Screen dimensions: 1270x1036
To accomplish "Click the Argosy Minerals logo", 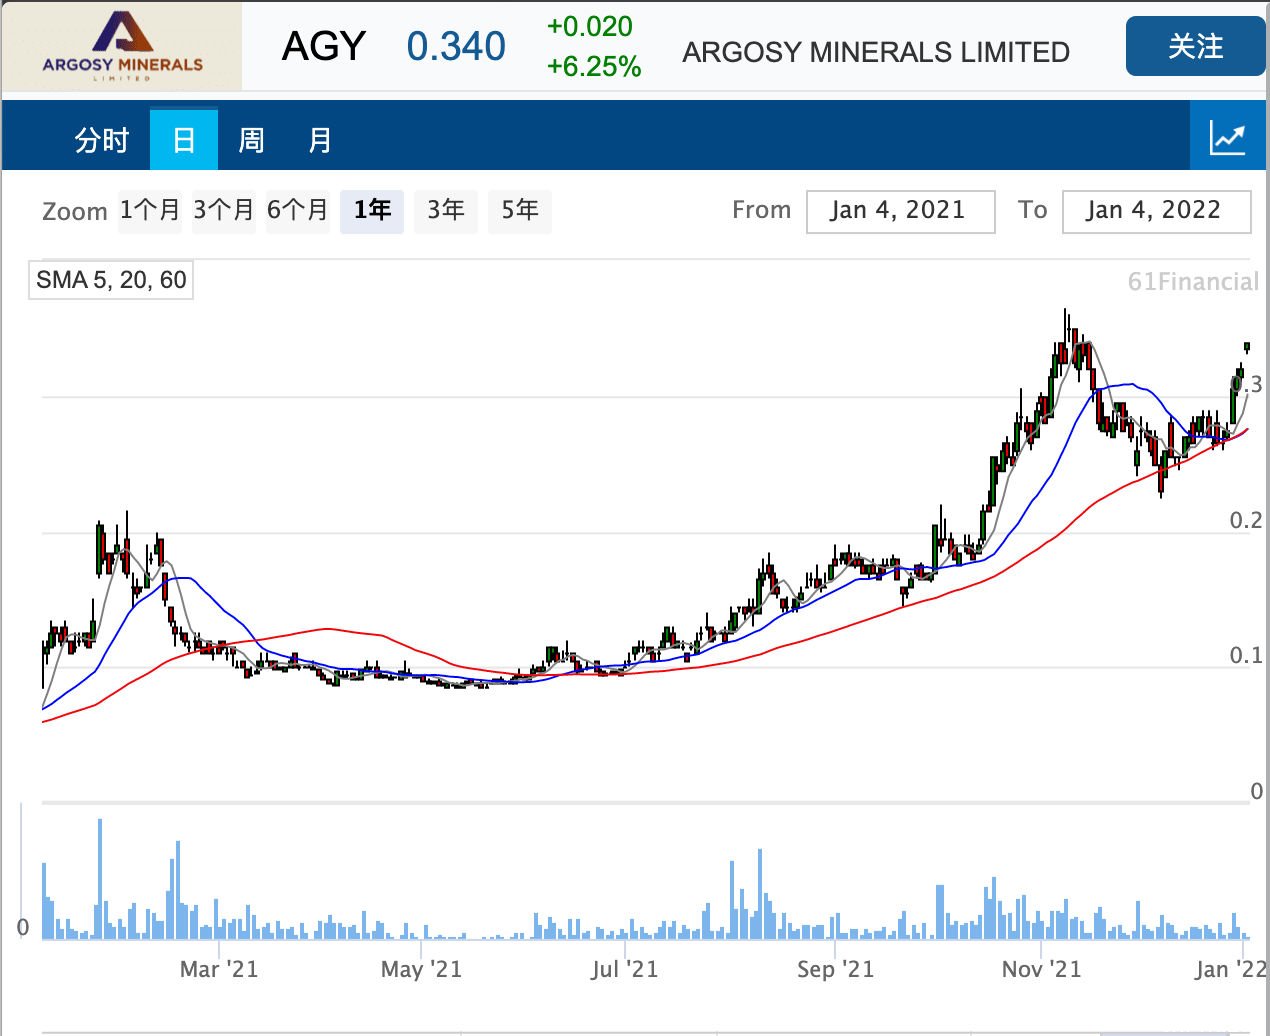I will pyautogui.click(x=122, y=46).
